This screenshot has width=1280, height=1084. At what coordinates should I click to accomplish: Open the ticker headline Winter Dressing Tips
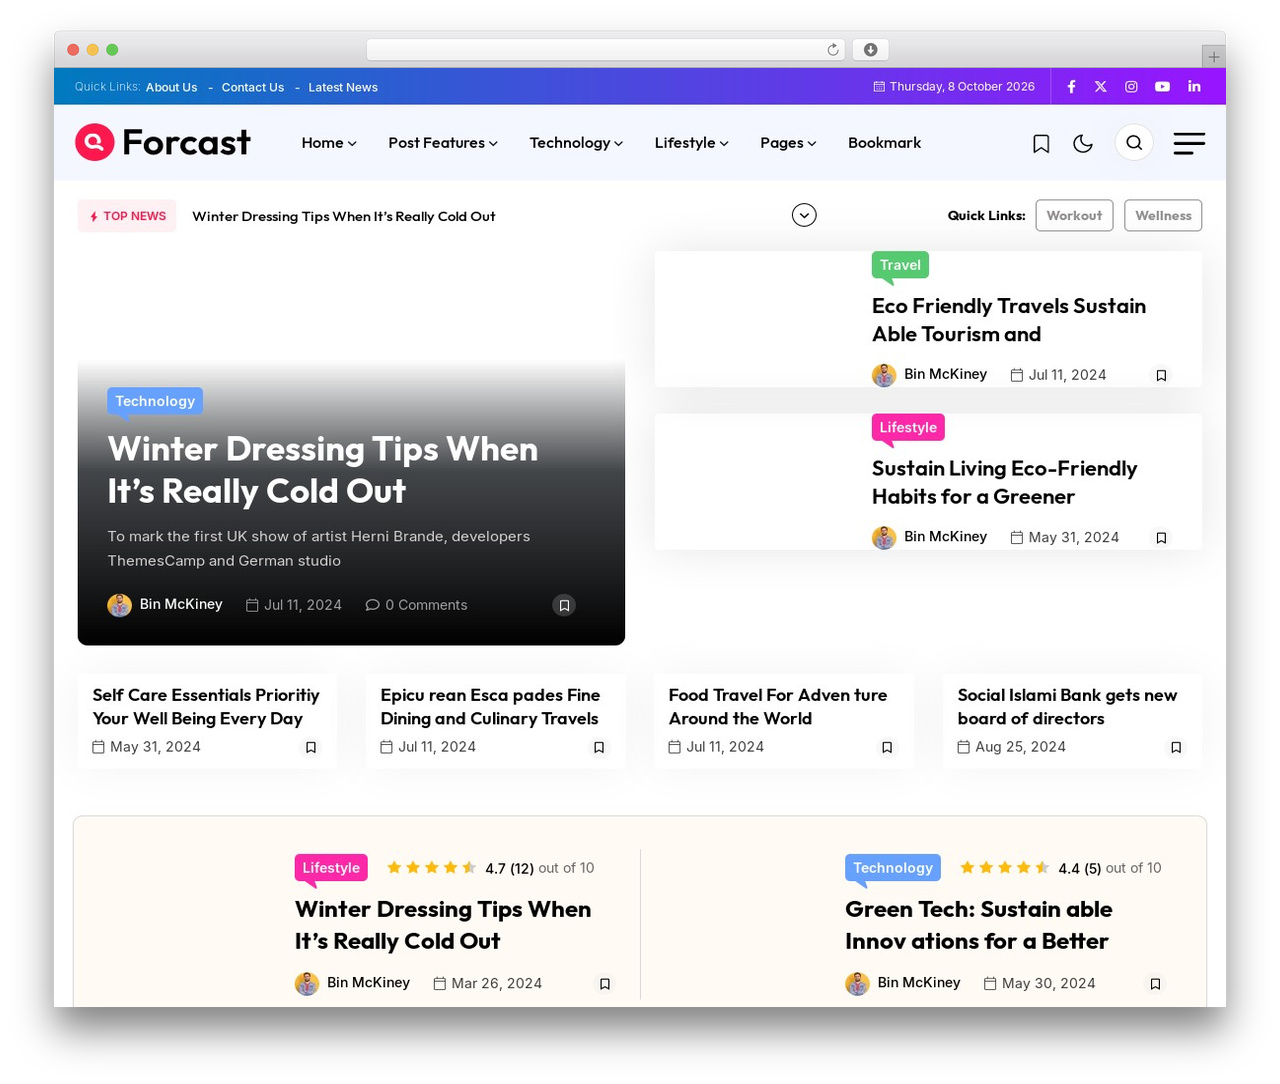tap(343, 216)
